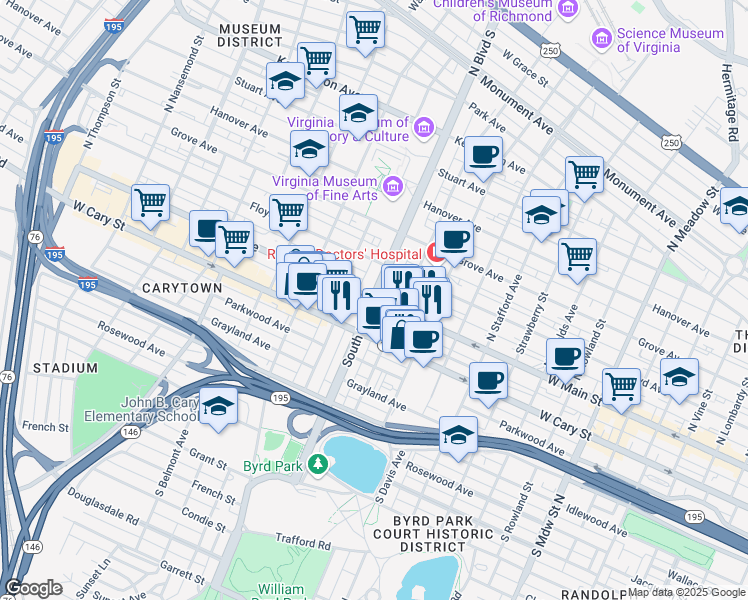748x600 pixels.
Task: Click the shopping cart marker above the left W Cary St label
Action: pos(150,204)
